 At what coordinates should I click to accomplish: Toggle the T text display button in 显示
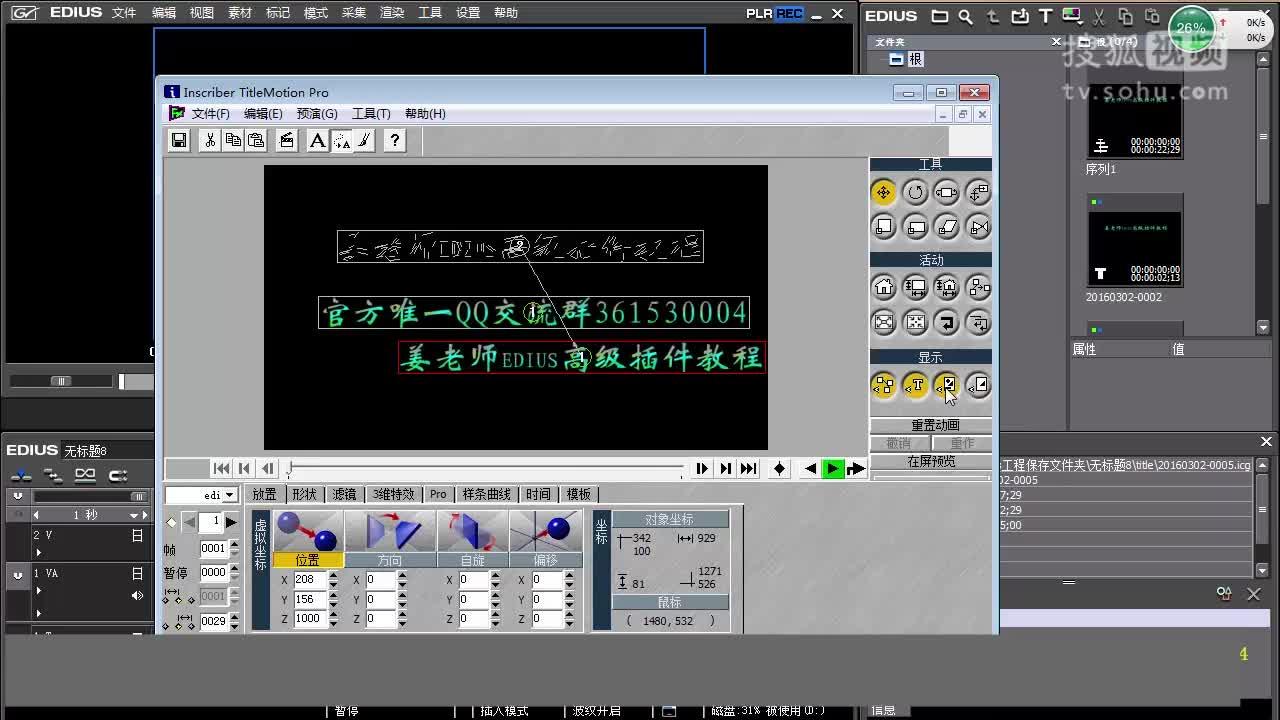(x=915, y=385)
